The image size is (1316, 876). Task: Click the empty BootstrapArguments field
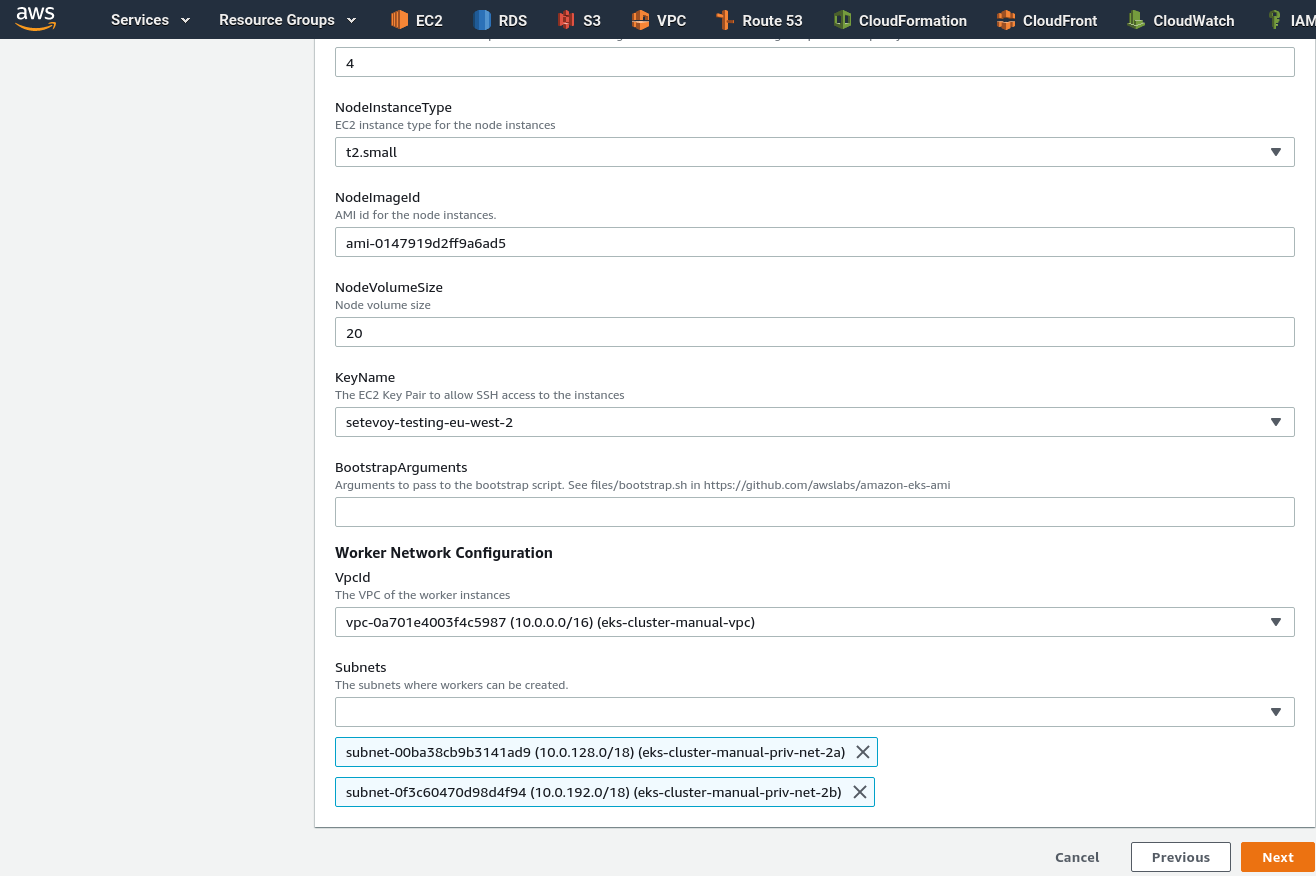point(814,512)
